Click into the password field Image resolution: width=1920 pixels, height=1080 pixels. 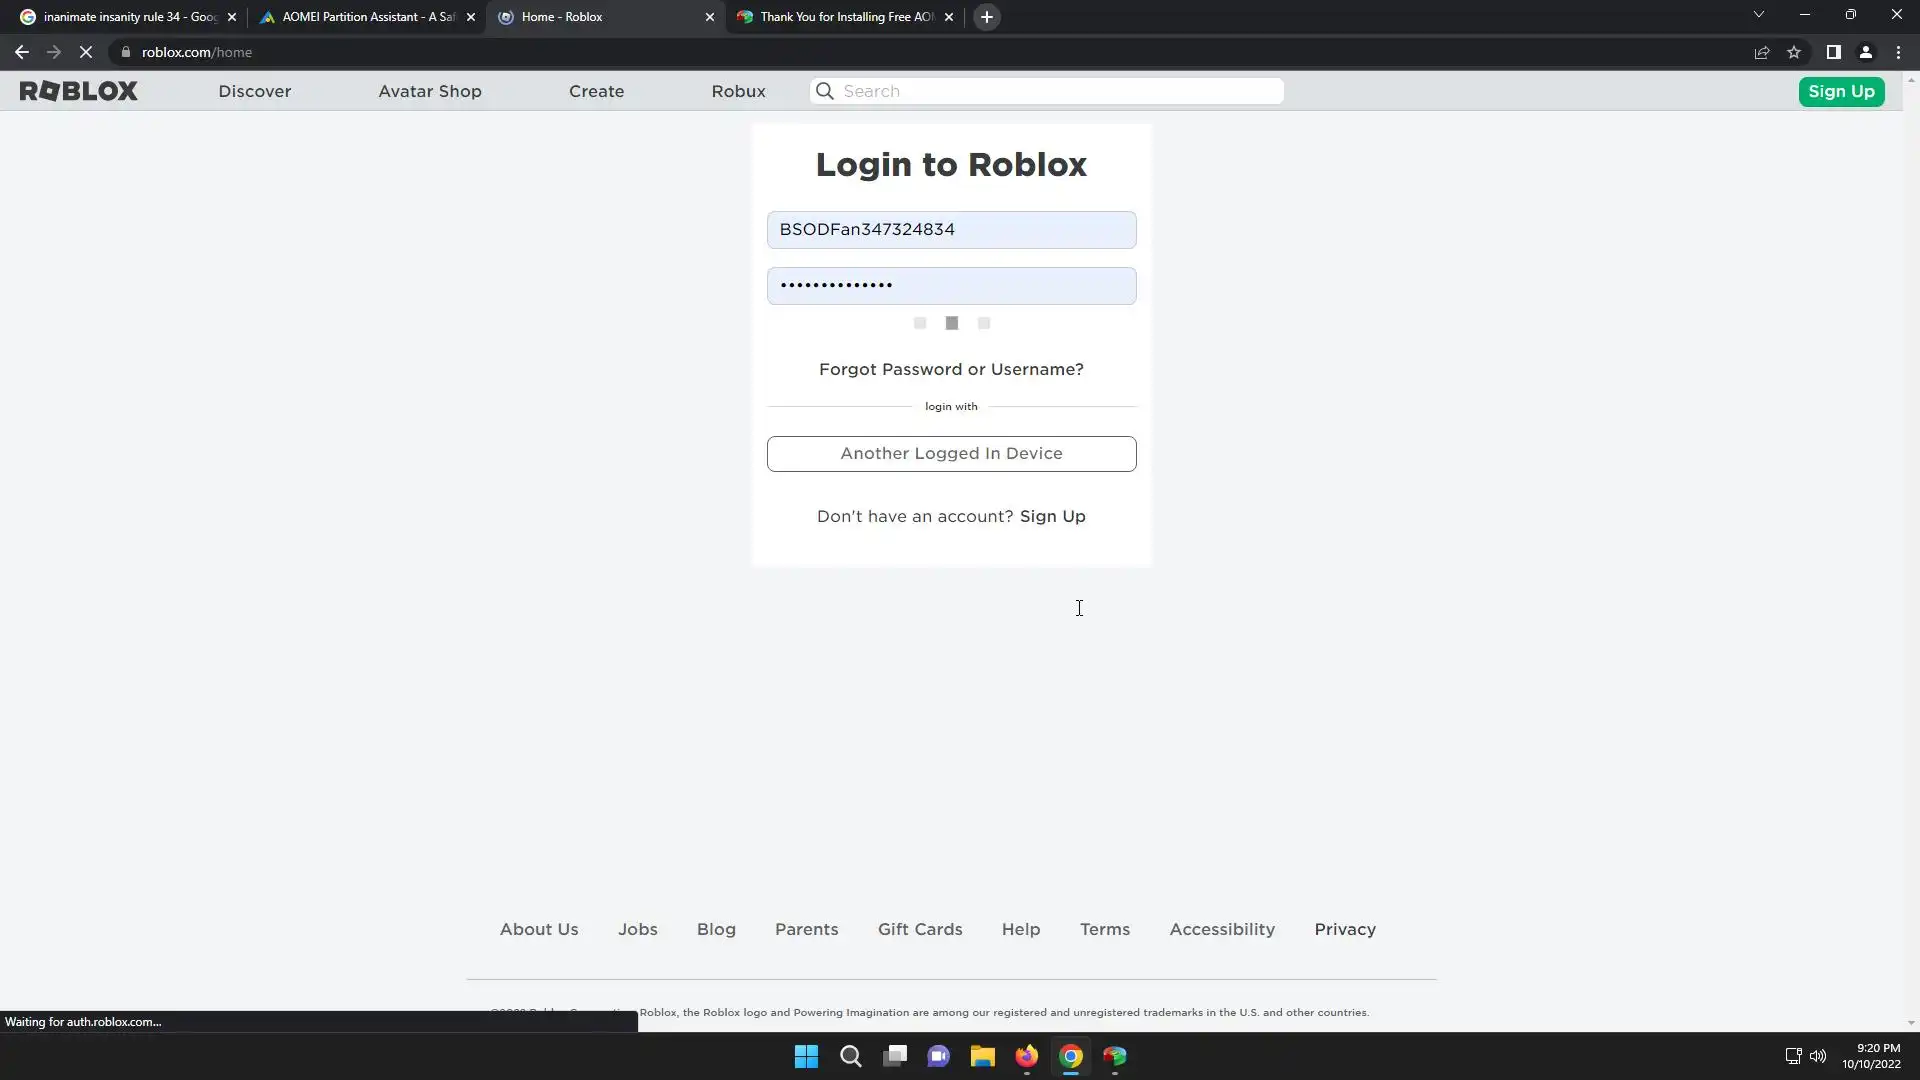(x=951, y=286)
